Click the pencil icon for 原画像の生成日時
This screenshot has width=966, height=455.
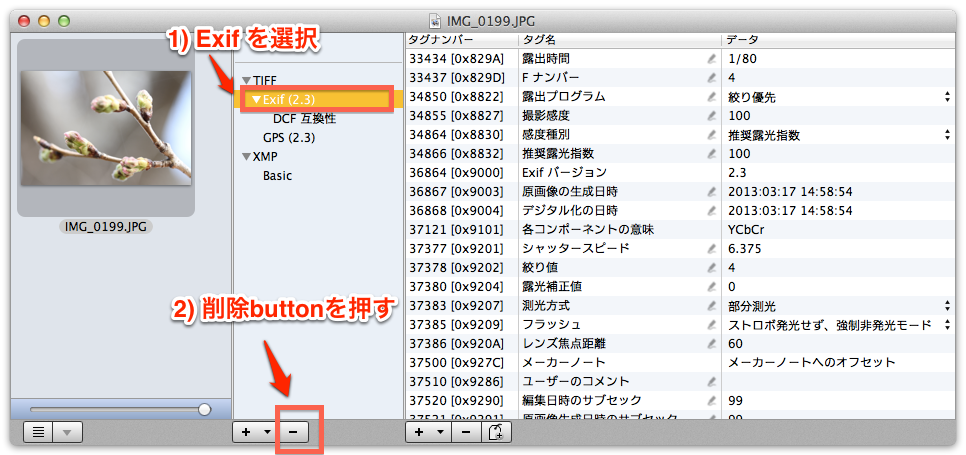coord(712,192)
